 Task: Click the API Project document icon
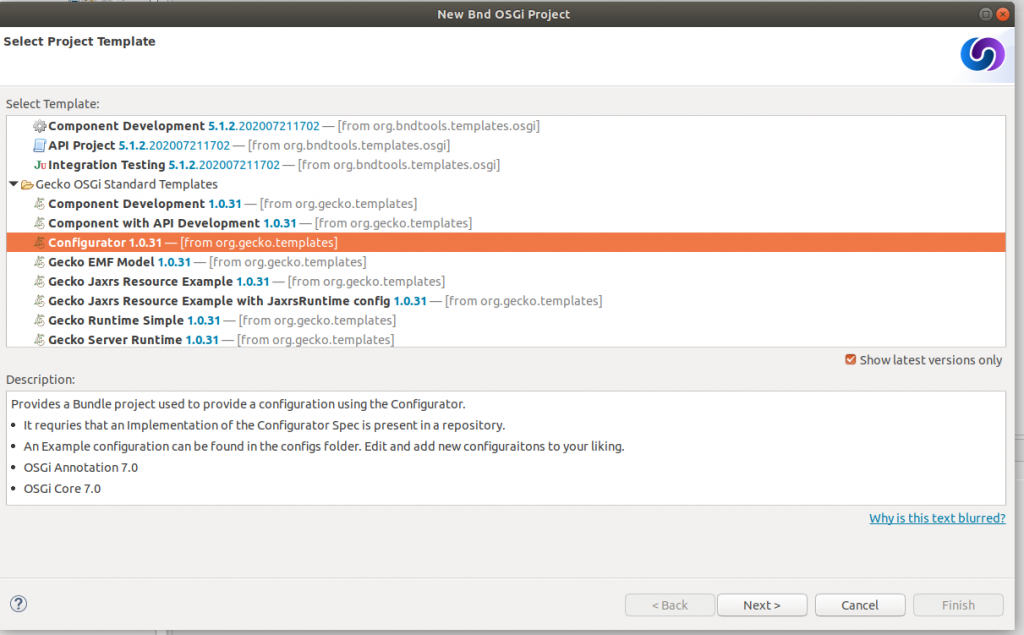40,146
